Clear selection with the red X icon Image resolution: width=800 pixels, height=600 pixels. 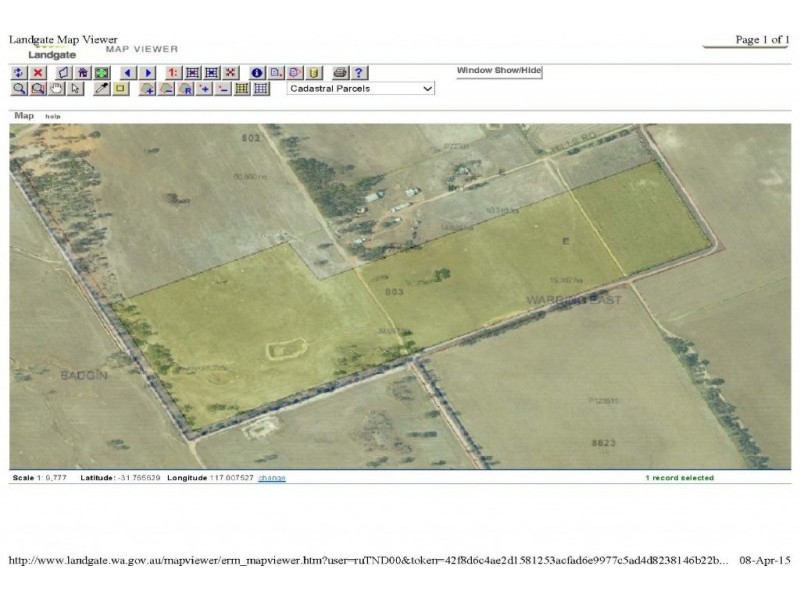tap(36, 72)
